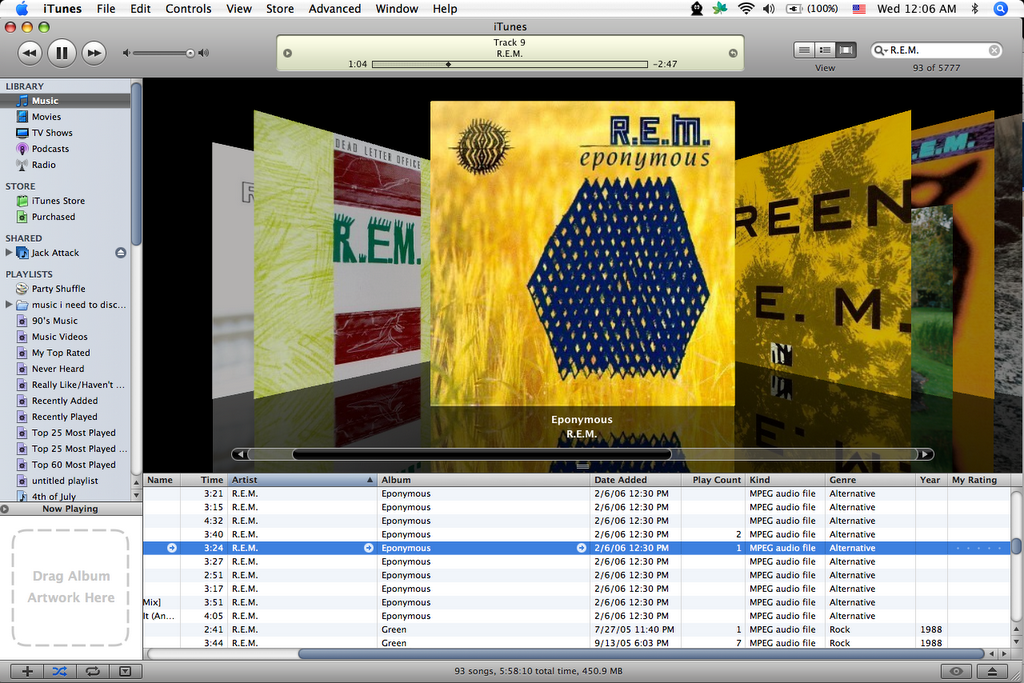Open the Wi-Fi status menu
Image resolution: width=1024 pixels, height=683 pixels.
click(x=745, y=8)
